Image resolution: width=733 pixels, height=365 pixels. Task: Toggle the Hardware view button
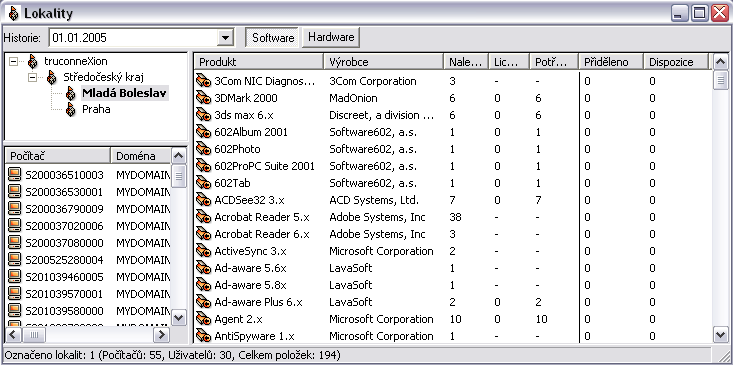coord(331,37)
